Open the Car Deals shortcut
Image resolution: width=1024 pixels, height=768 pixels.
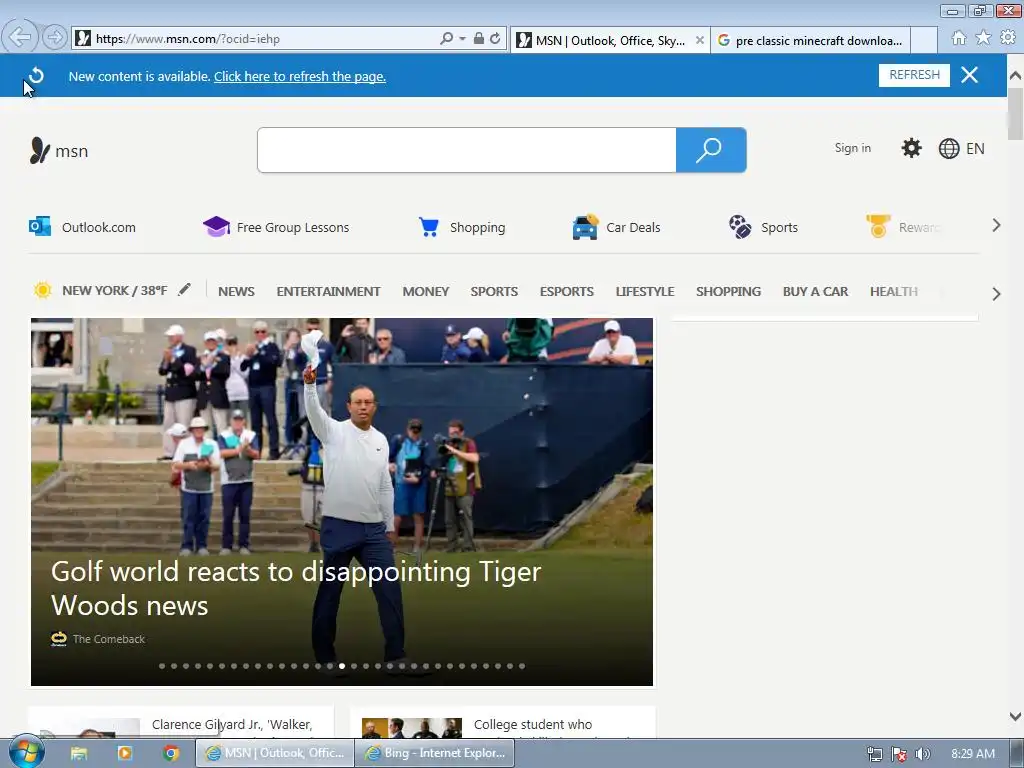pos(616,227)
